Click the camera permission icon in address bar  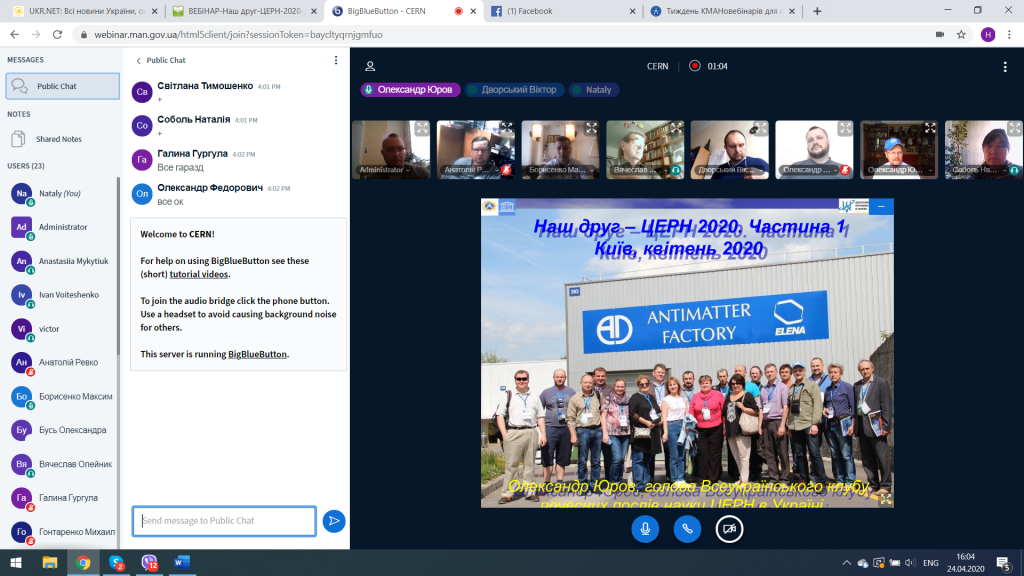tap(940, 35)
